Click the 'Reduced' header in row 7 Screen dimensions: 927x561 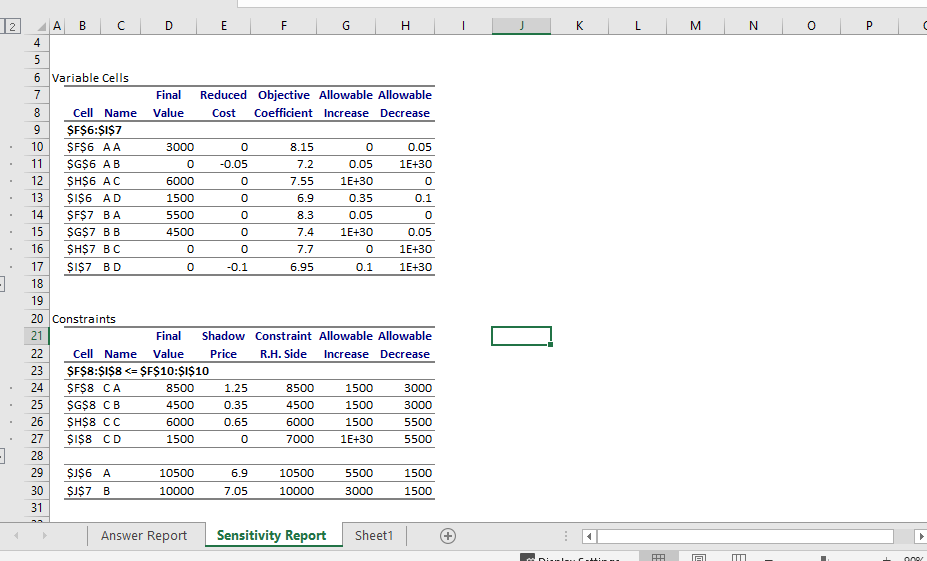pyautogui.click(x=223, y=95)
